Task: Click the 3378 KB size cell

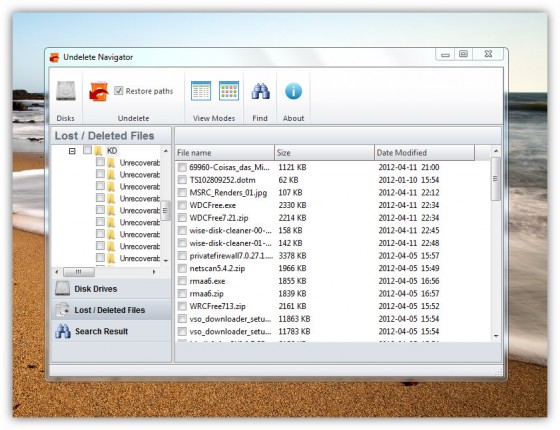Action: tap(292, 256)
